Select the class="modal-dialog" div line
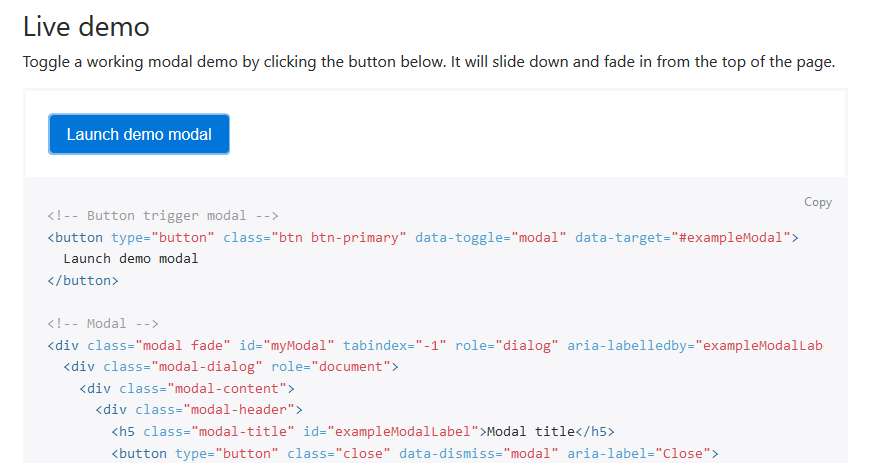The image size is (870, 463). pos(231,367)
